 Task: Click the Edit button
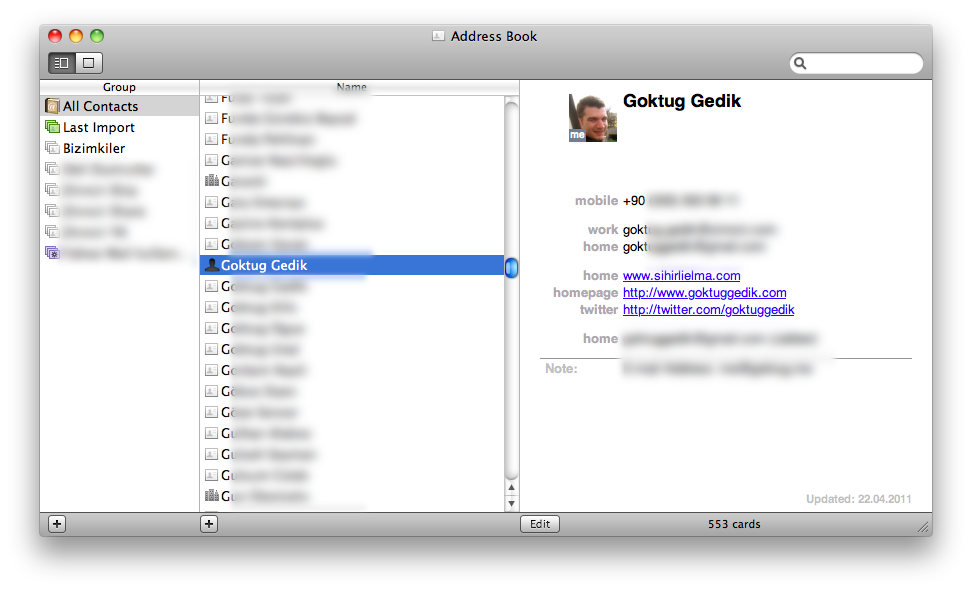point(540,524)
